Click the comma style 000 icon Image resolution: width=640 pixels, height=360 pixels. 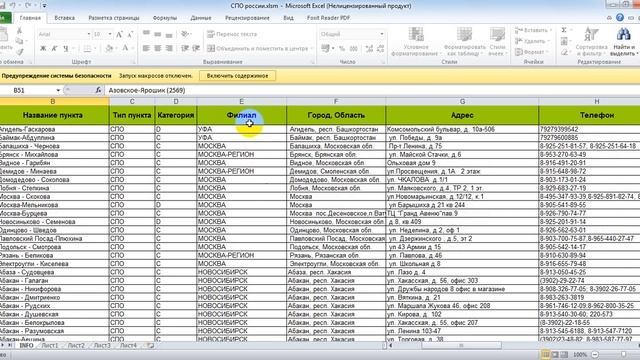click(353, 49)
